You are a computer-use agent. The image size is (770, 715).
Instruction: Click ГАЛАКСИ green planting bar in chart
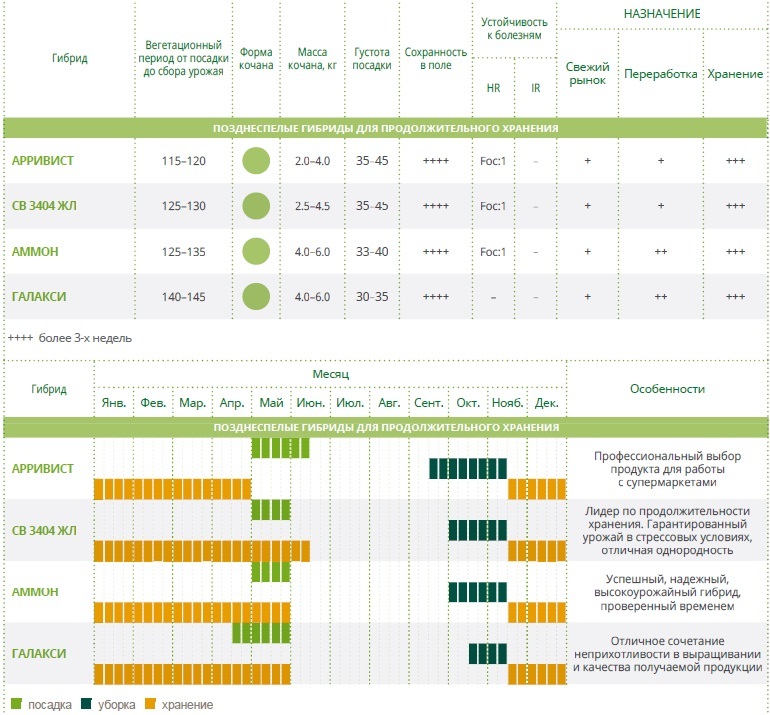(x=261, y=633)
